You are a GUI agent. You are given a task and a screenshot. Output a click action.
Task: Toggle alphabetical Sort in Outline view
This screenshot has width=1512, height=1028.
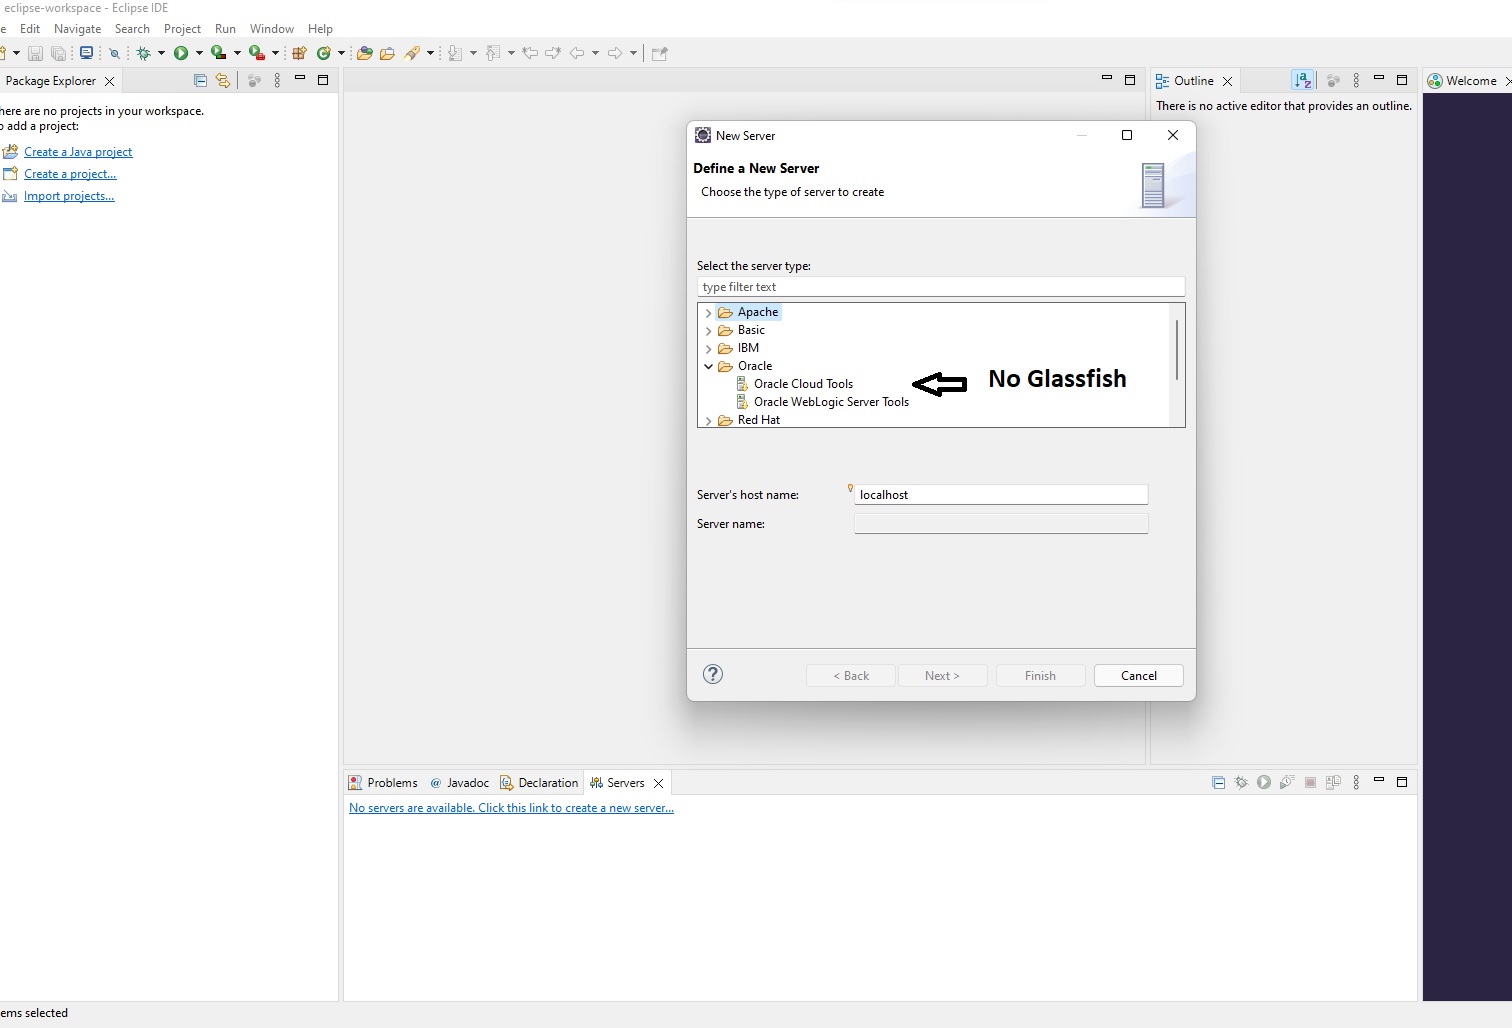pyautogui.click(x=1302, y=80)
